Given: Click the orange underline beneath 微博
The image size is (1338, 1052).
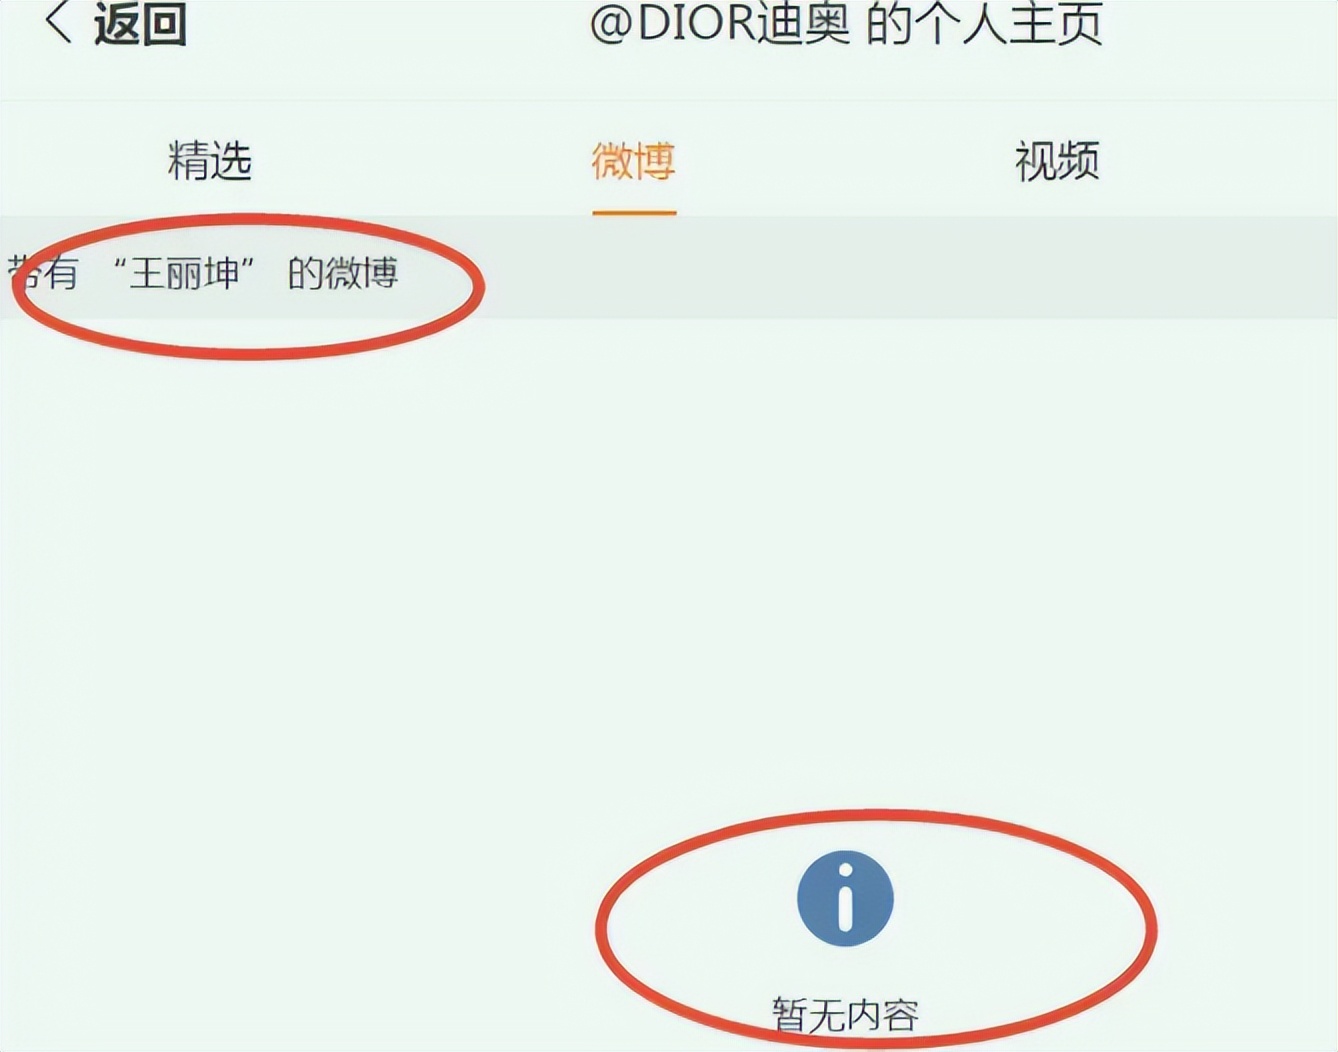Looking at the screenshot, I should pyautogui.click(x=634, y=212).
